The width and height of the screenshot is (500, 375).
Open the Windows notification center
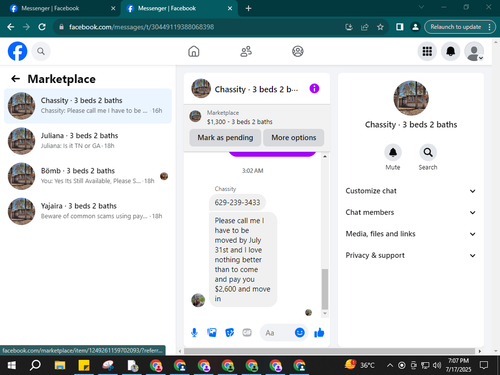click(484, 365)
